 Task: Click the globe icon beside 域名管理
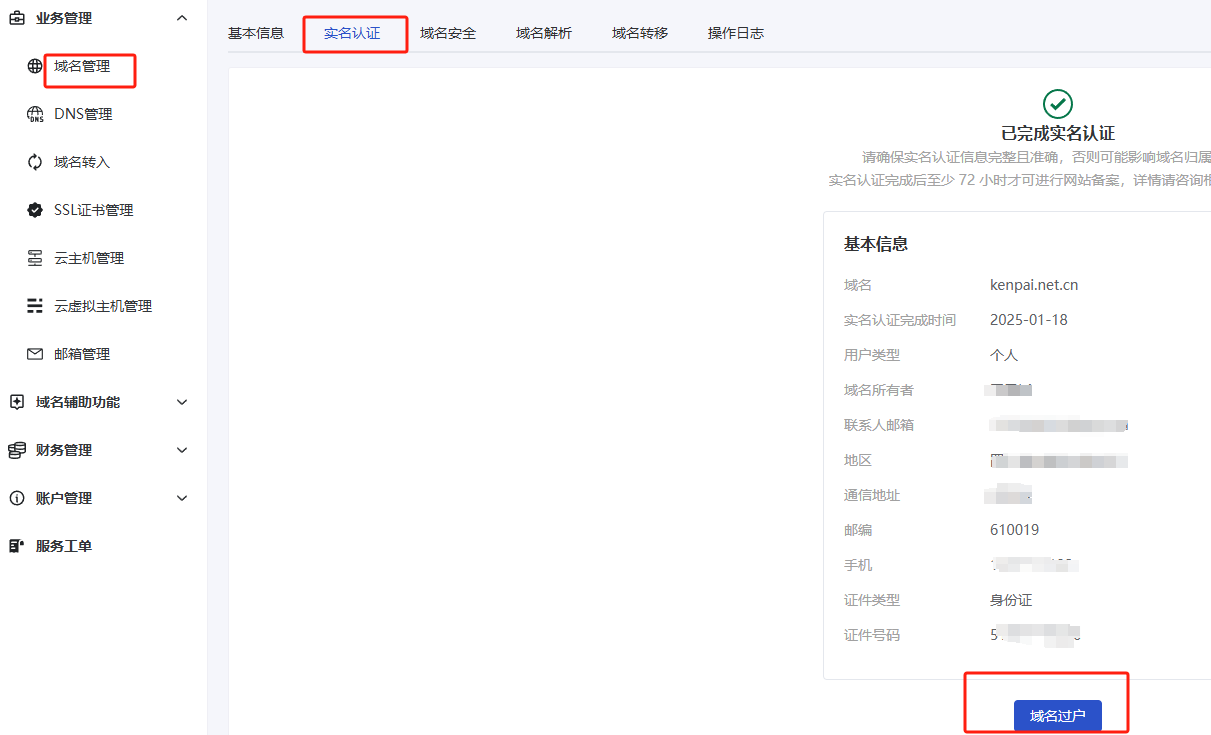[x=35, y=67]
